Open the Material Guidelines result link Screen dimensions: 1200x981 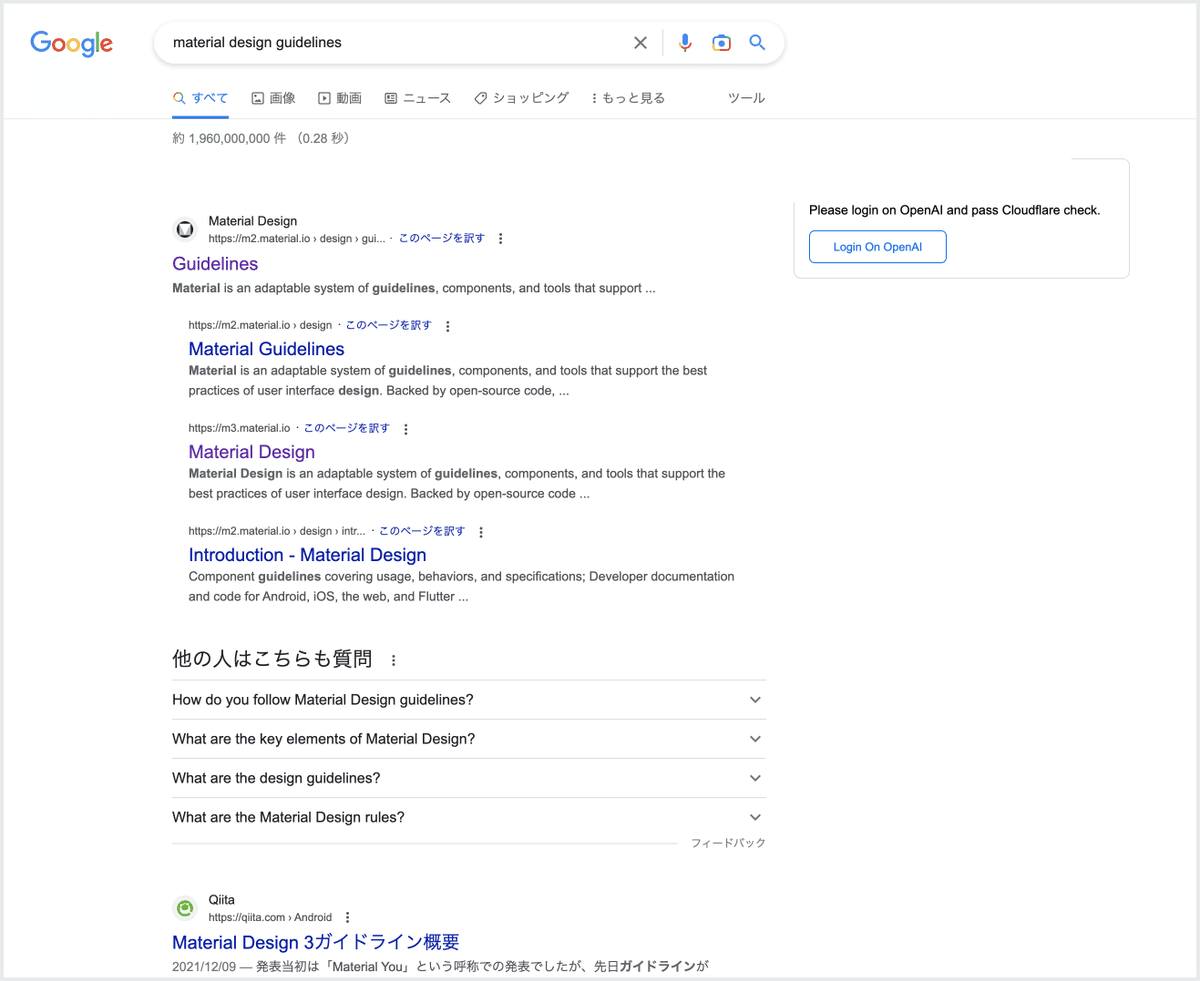coord(266,349)
